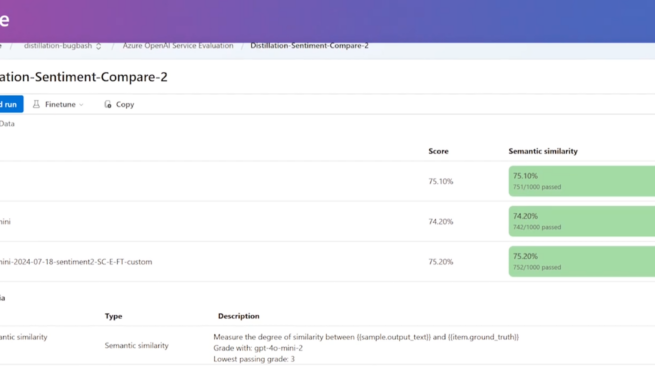Viewport: 655px width, 368px height.
Task: Click the Finetune button label
Action: click(x=60, y=104)
